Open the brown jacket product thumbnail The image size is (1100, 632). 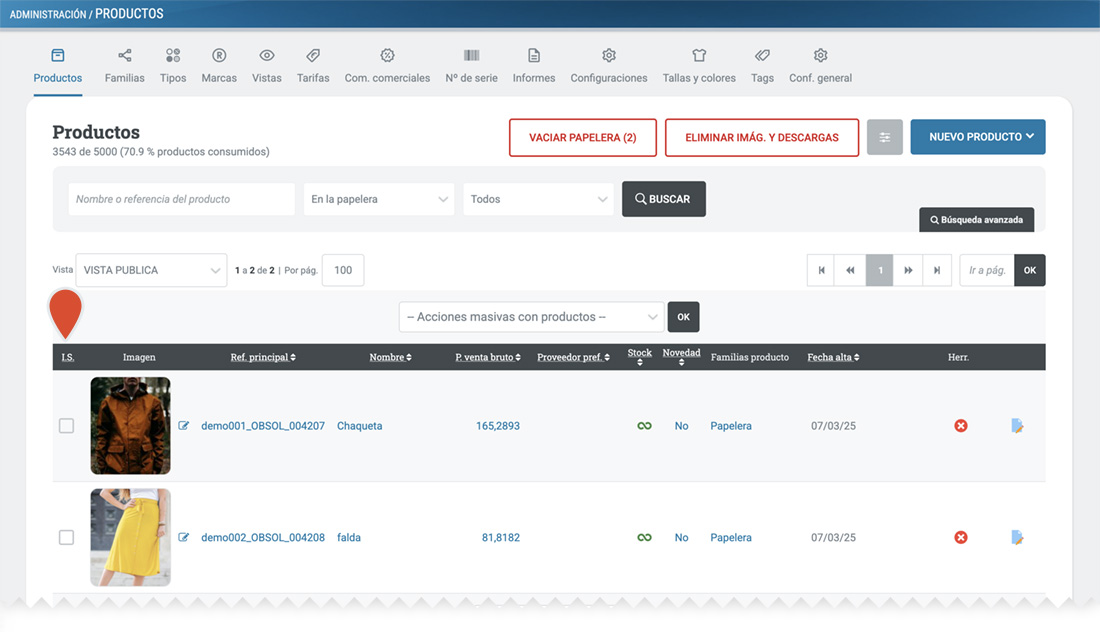[130, 426]
